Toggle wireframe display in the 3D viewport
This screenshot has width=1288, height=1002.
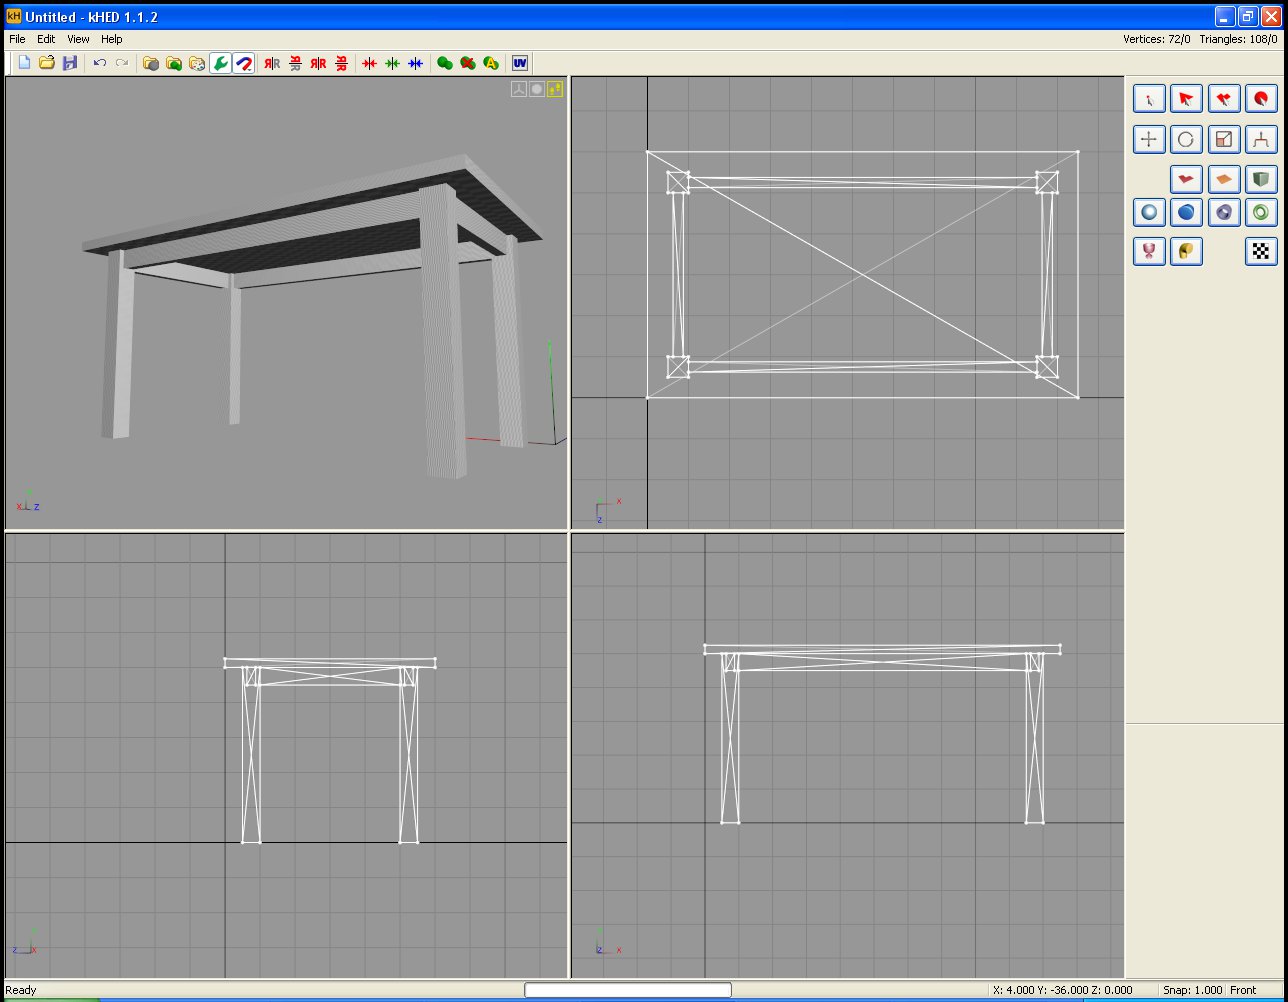pos(519,89)
